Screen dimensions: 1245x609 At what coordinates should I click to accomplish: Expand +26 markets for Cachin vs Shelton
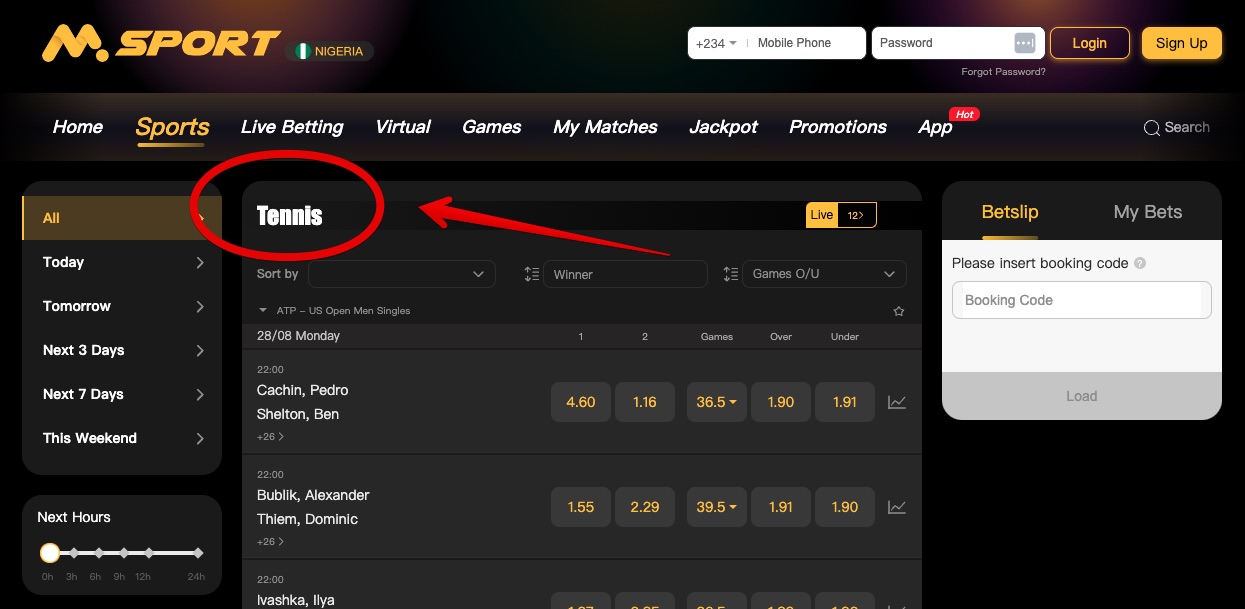pyautogui.click(x=270, y=436)
